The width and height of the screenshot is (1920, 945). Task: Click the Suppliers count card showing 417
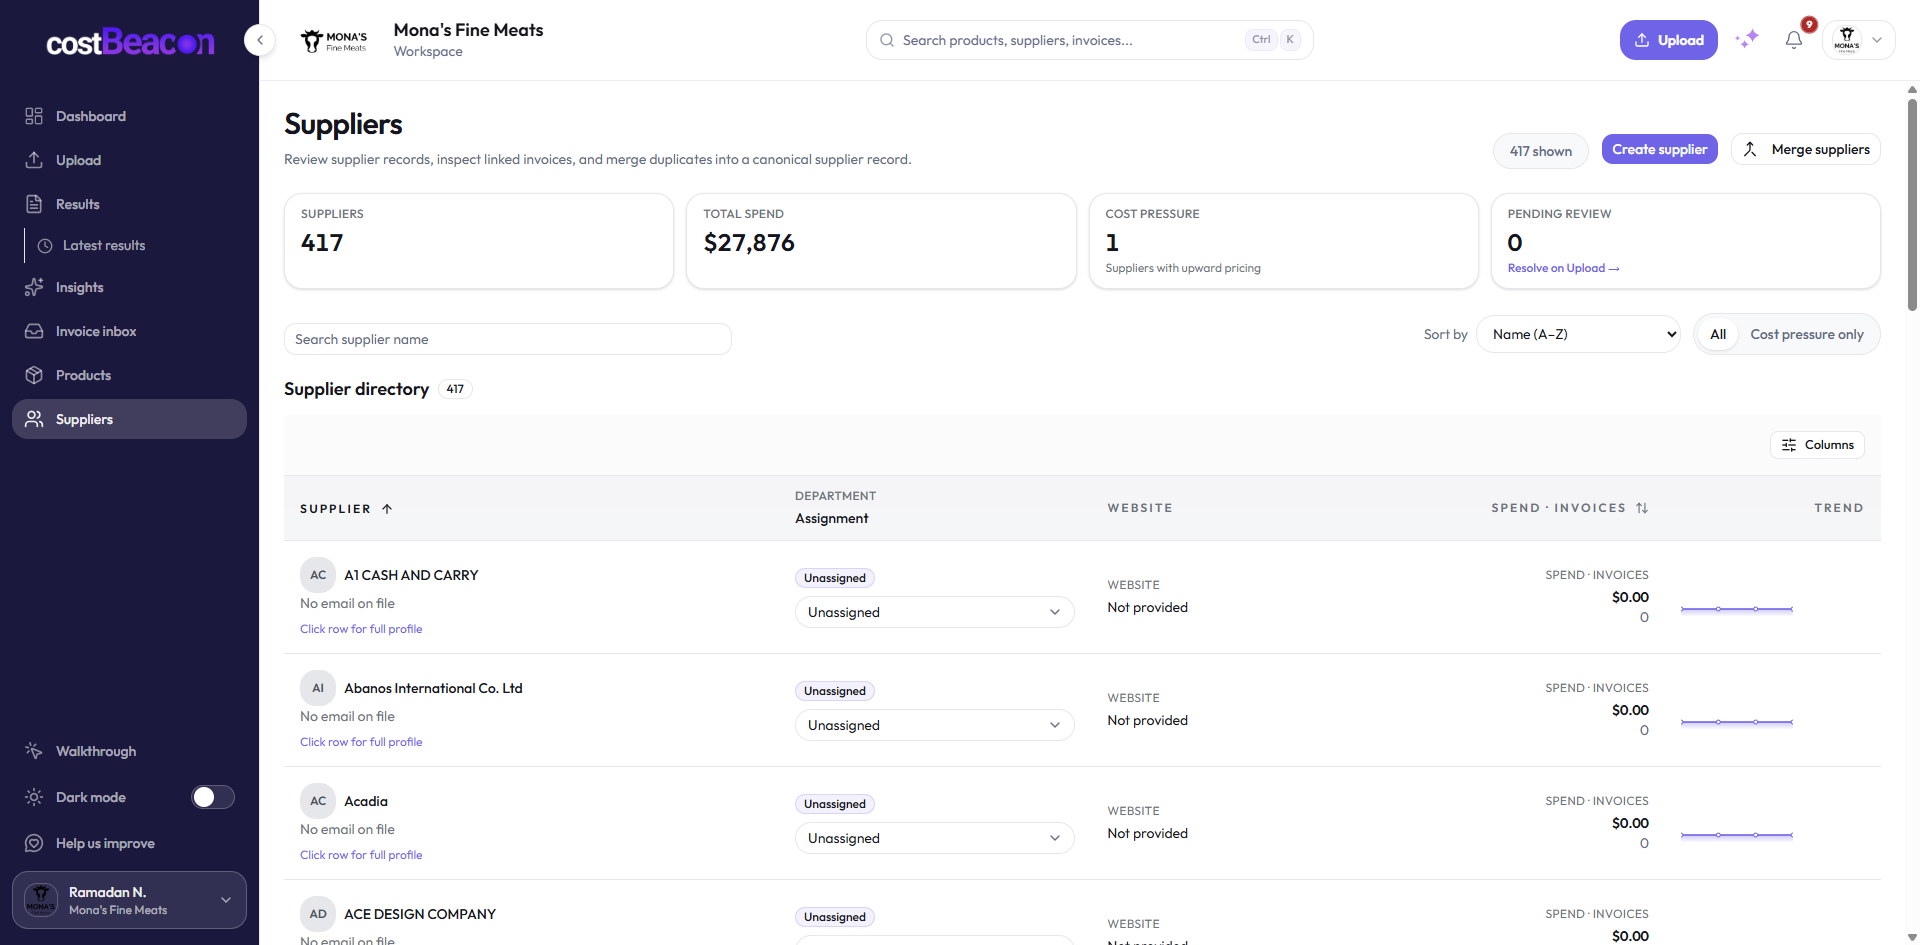click(479, 241)
